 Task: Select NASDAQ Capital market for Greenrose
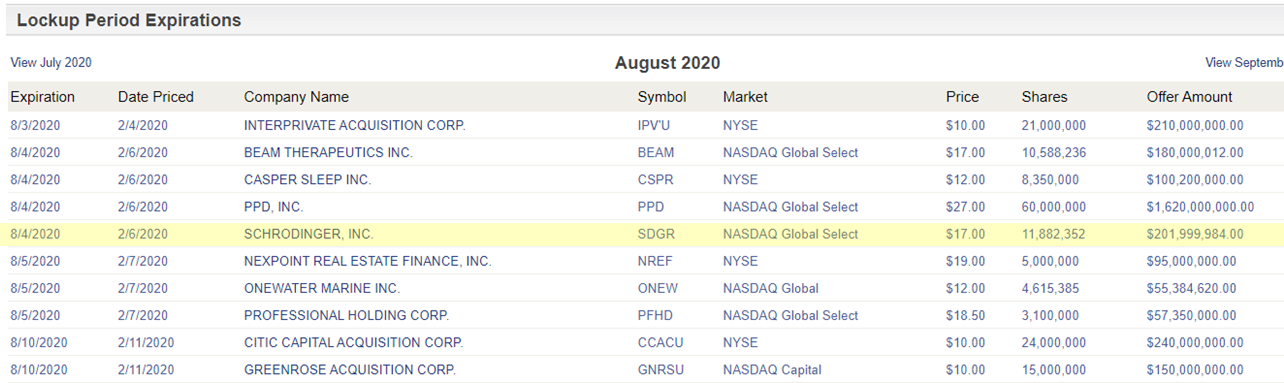(x=772, y=369)
